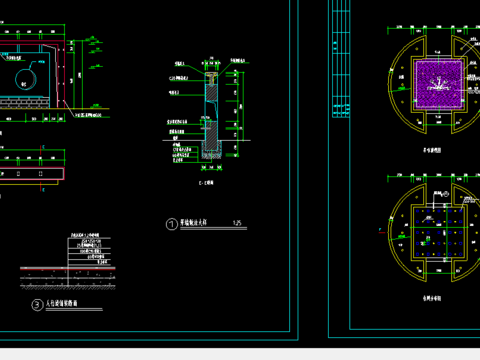The image size is (480, 360).
Task: Select the caption under the blue-dot plan
Action: [432, 298]
